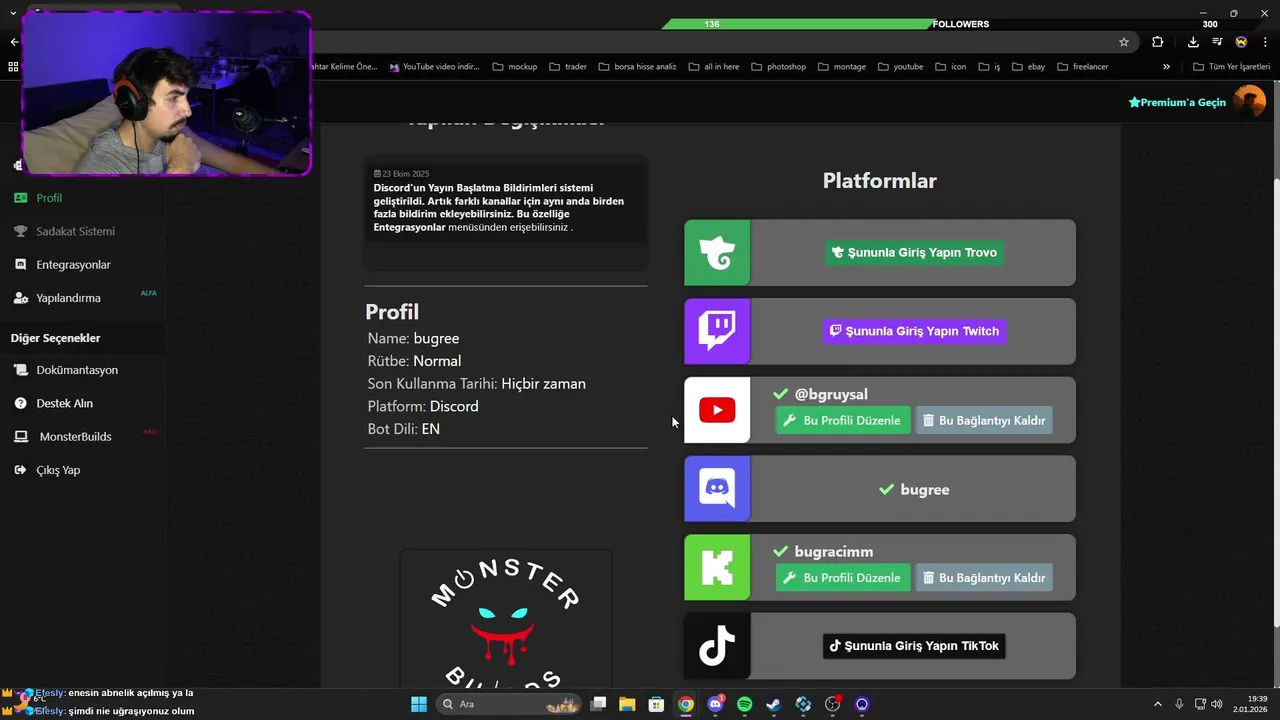
Task: Click the 23 Ekim 2025 changelog entry
Action: [x=506, y=201]
